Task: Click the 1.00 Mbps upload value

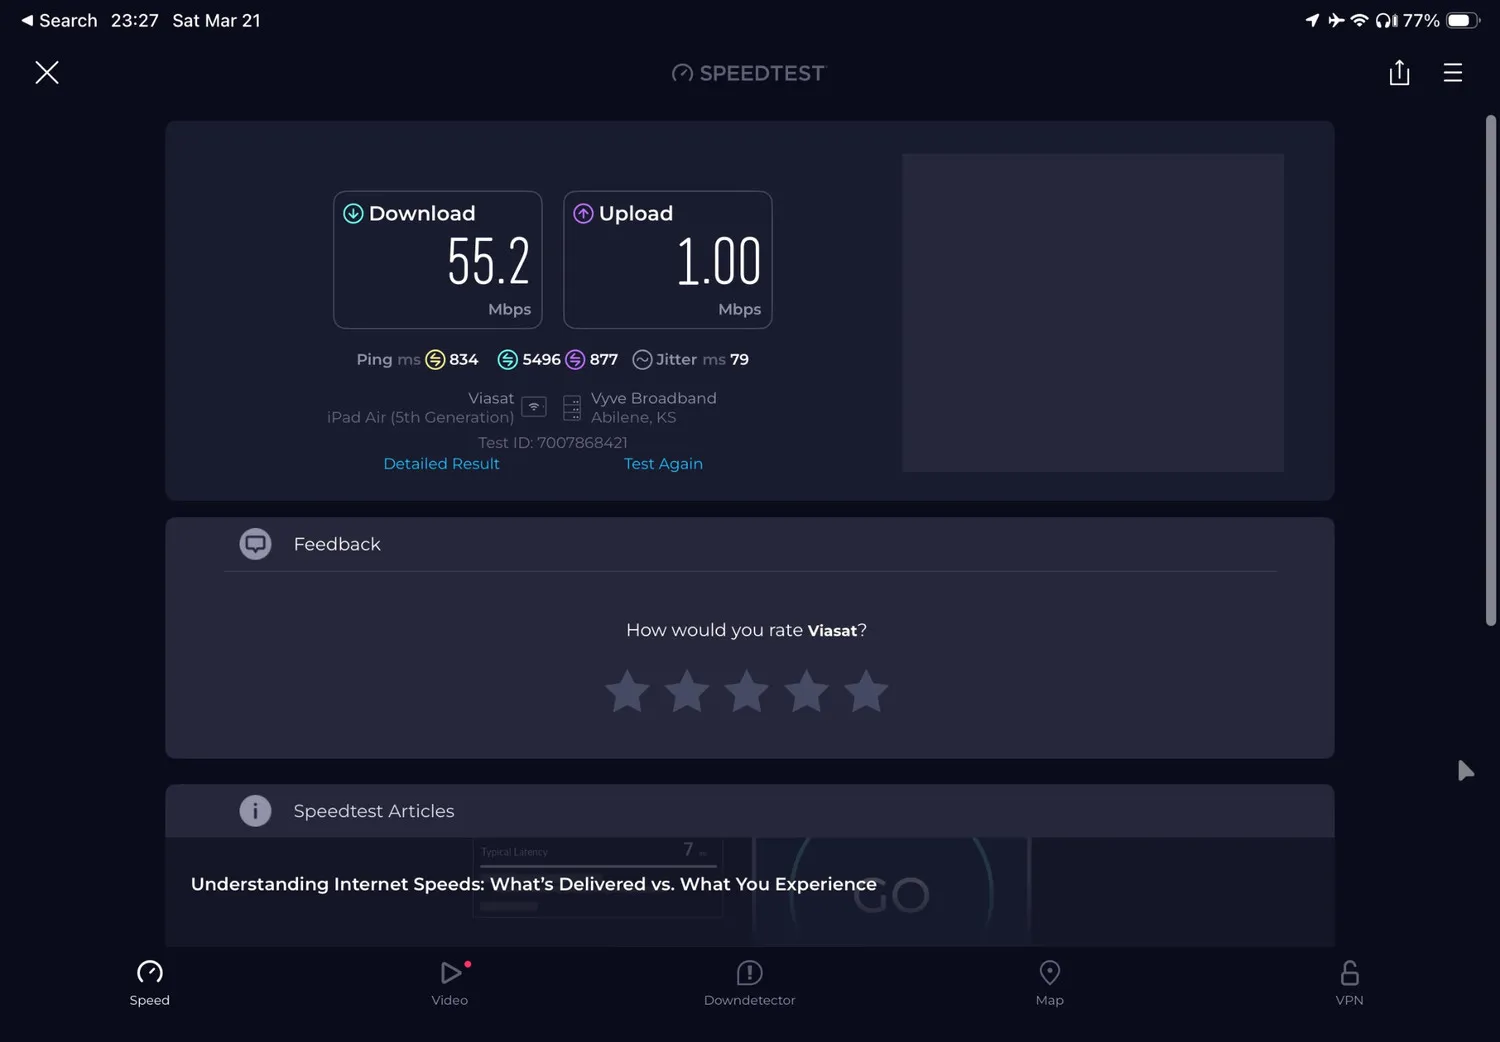Action: pyautogui.click(x=719, y=262)
